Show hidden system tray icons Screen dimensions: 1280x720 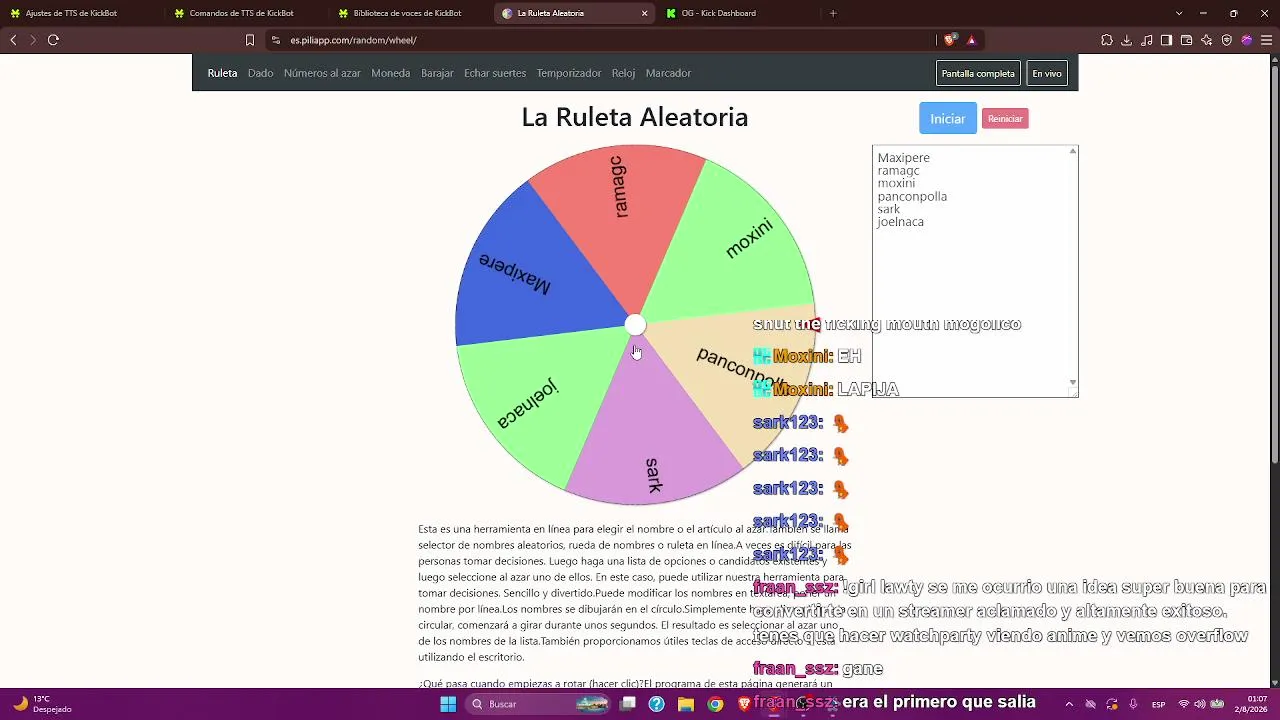(x=1069, y=704)
